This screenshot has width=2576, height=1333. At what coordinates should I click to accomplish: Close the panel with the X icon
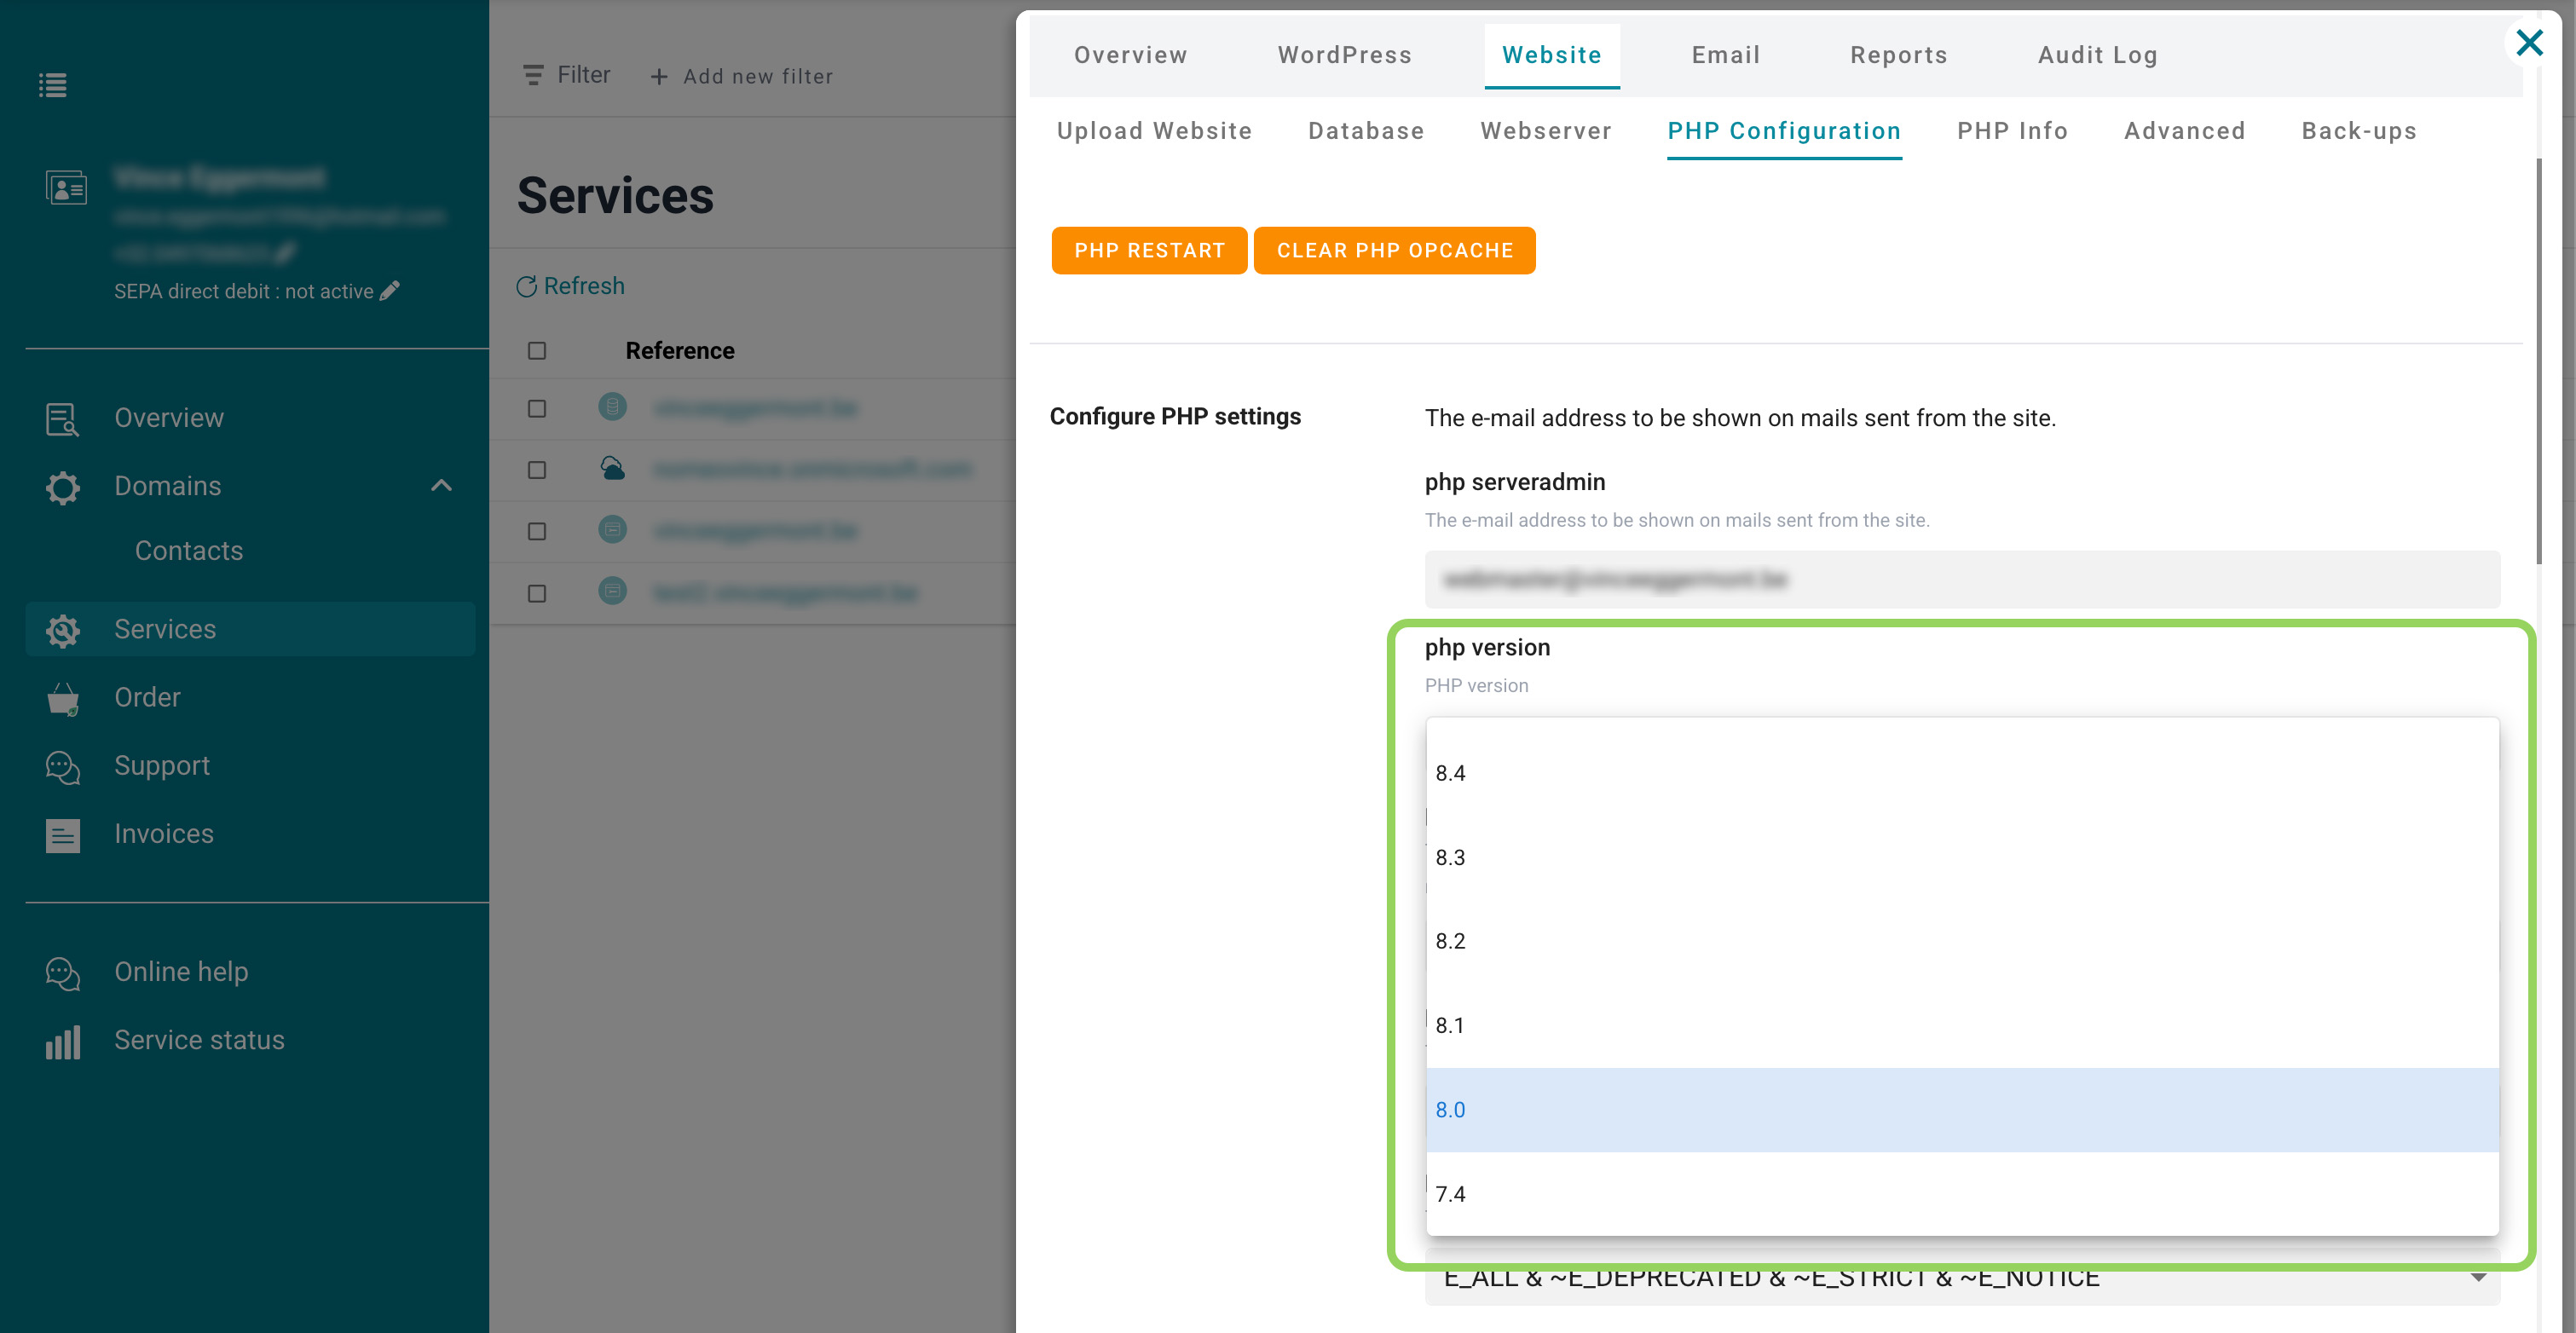pos(2529,43)
